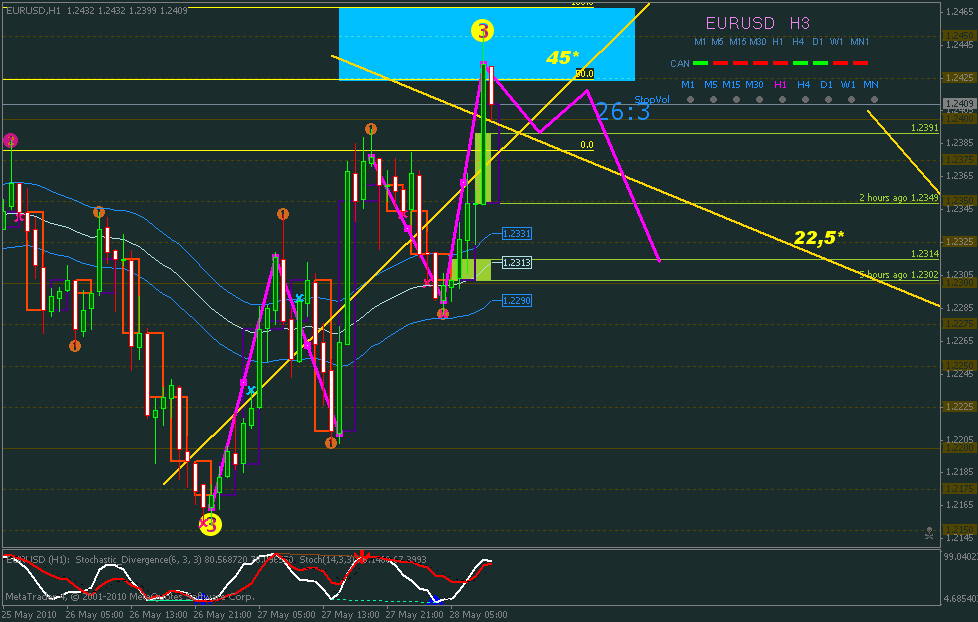Click the boxed 1.2313 band value
This screenshot has width=978, height=622.
click(x=516, y=263)
